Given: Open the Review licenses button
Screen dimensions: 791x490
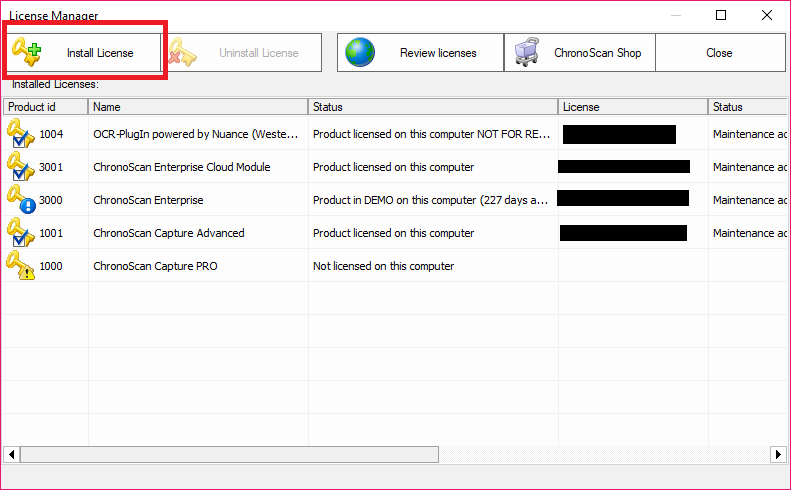Looking at the screenshot, I should coord(420,53).
